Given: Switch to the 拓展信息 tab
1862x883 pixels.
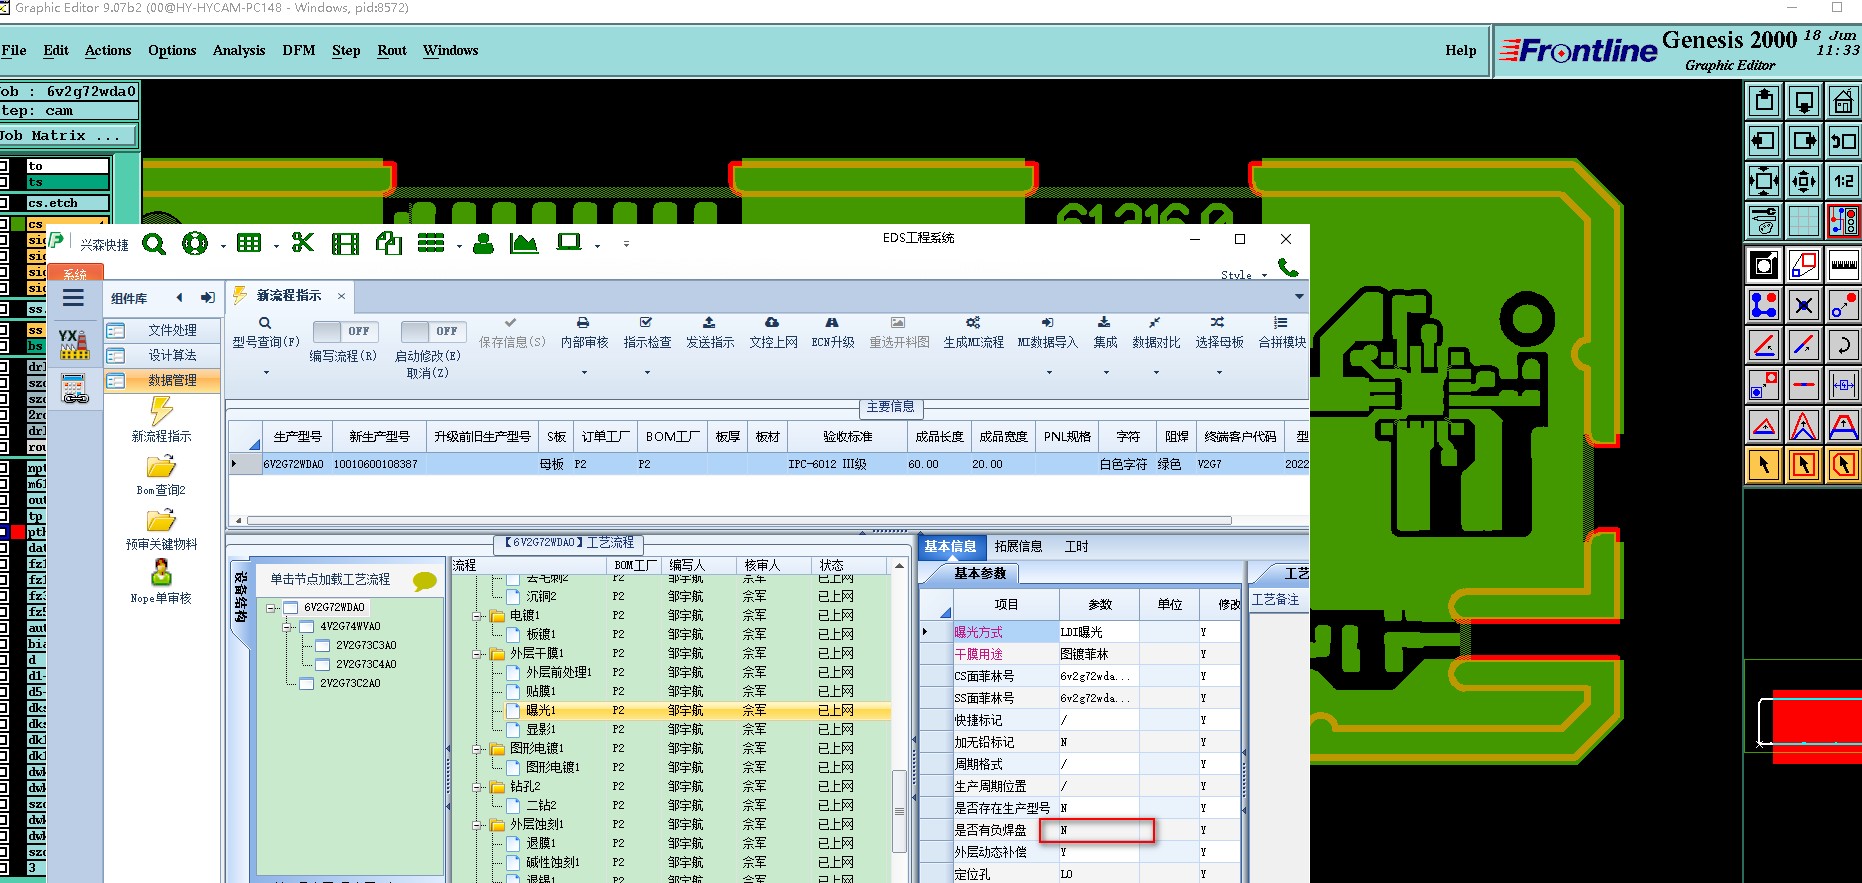Looking at the screenshot, I should [1018, 546].
